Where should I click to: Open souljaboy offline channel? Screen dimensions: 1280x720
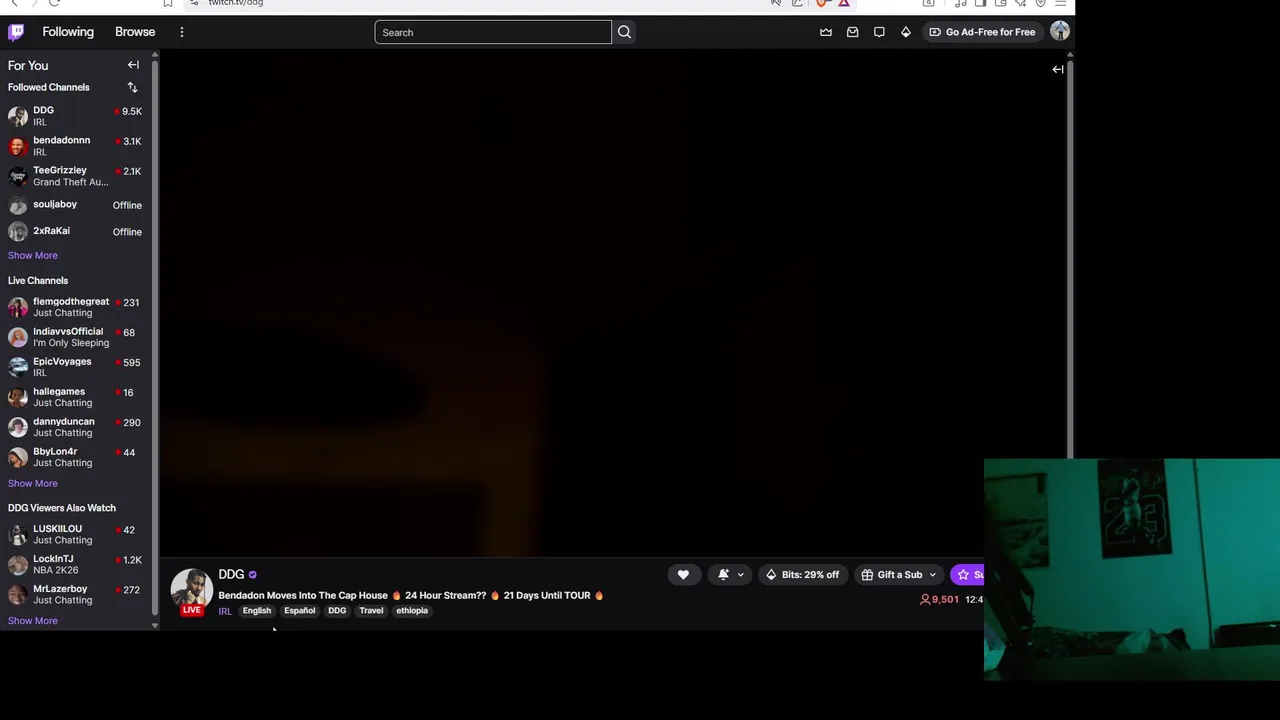[x=76, y=205]
